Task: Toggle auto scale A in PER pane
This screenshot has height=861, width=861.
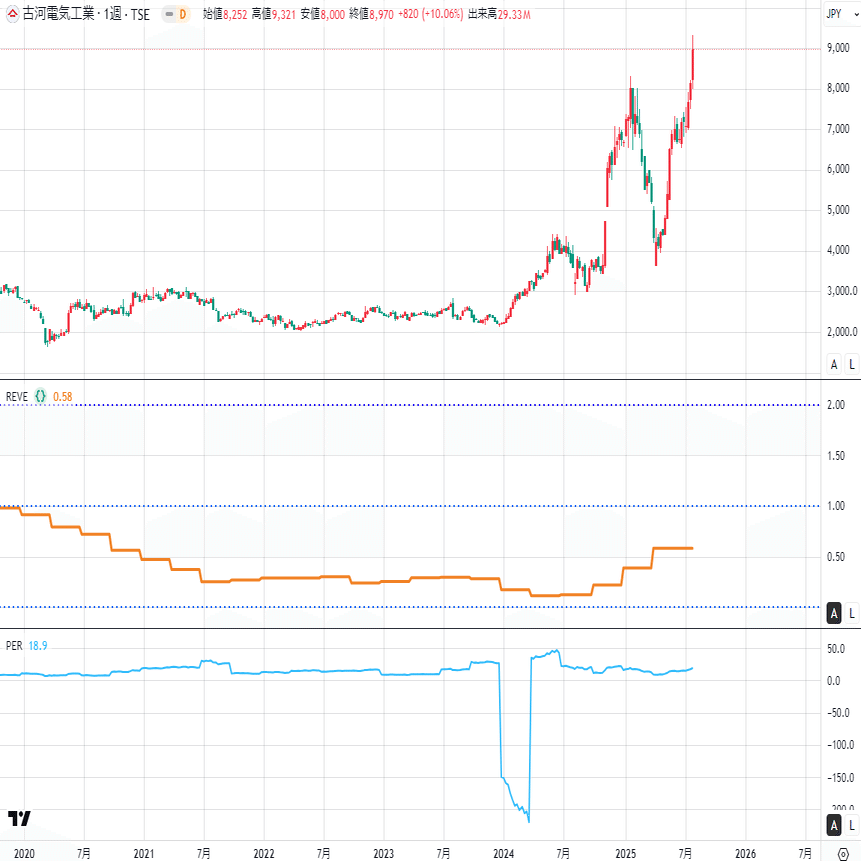Action: (x=834, y=825)
